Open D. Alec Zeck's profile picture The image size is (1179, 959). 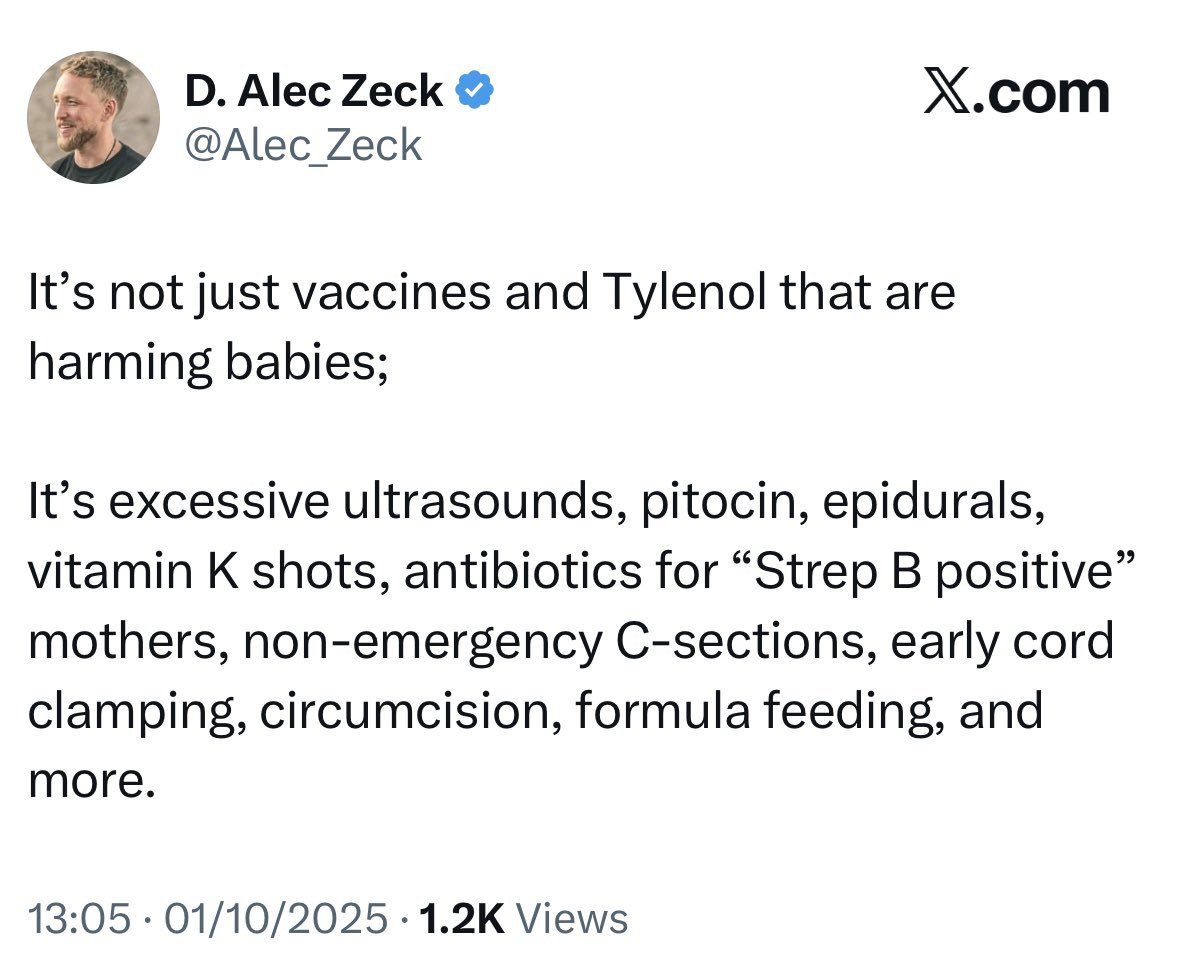93,117
